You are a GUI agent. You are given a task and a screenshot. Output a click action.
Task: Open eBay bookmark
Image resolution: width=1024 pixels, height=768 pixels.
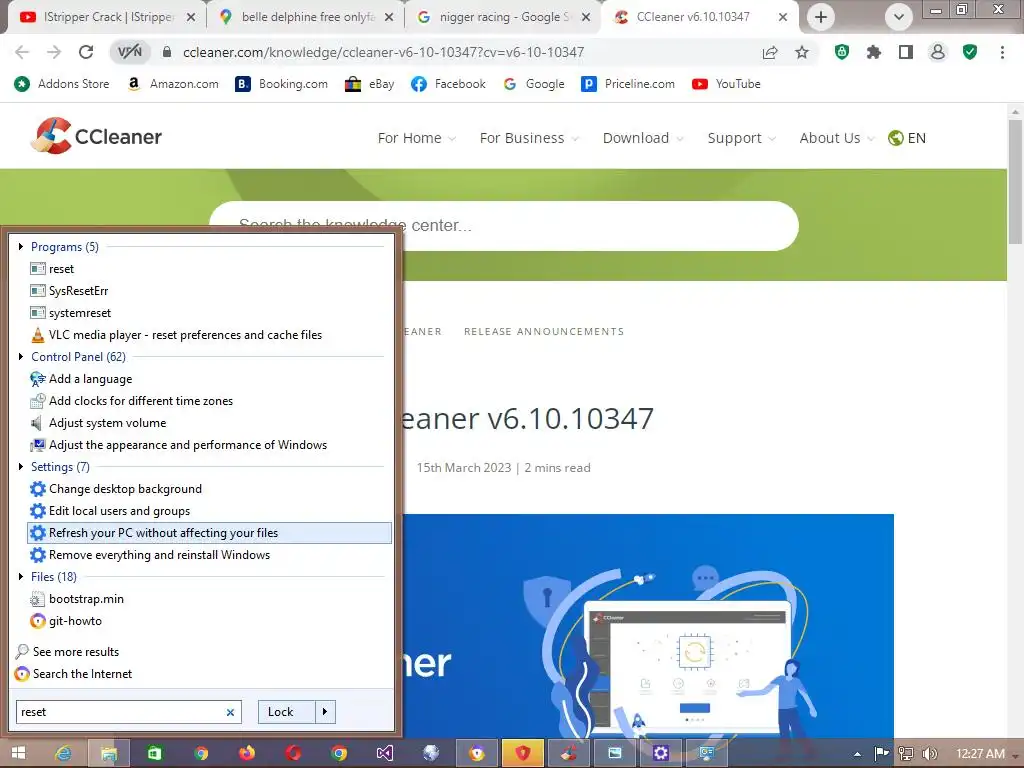pyautogui.click(x=370, y=84)
